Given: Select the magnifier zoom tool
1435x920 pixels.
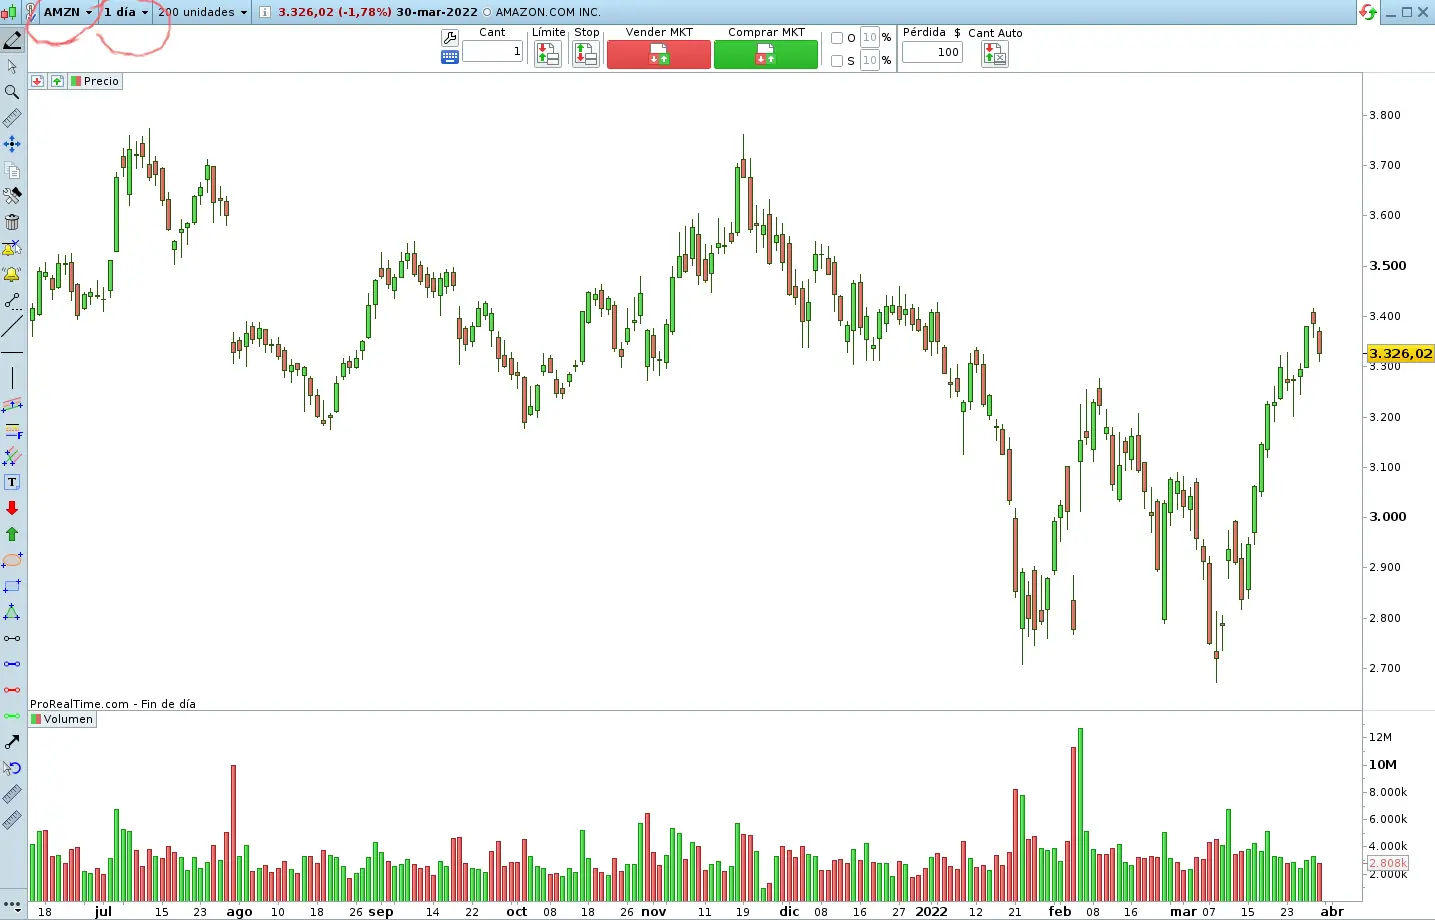Looking at the screenshot, I should pyautogui.click(x=12, y=92).
